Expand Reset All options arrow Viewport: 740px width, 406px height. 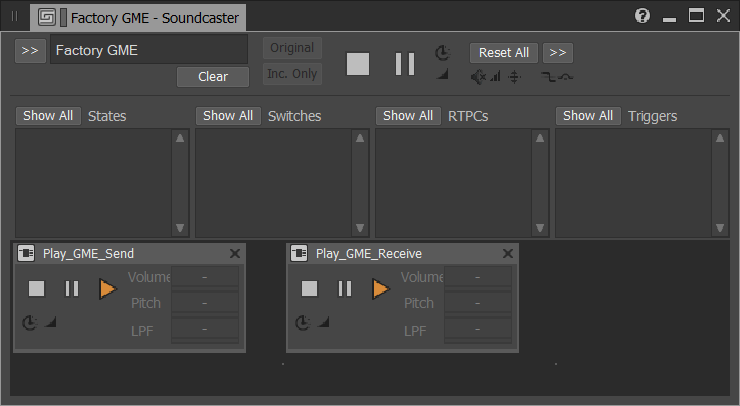pos(558,52)
